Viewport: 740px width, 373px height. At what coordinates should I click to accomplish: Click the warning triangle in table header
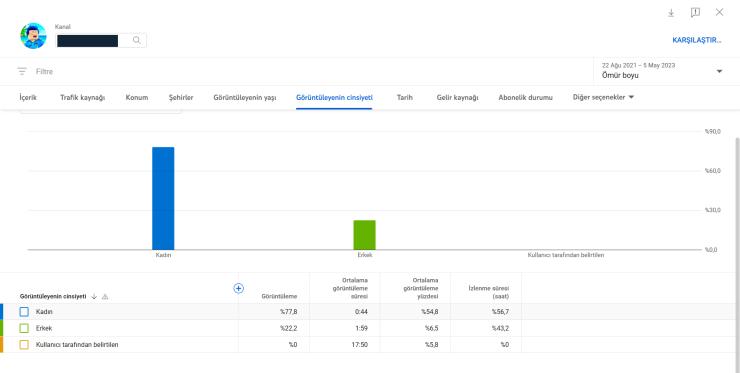[105, 297]
